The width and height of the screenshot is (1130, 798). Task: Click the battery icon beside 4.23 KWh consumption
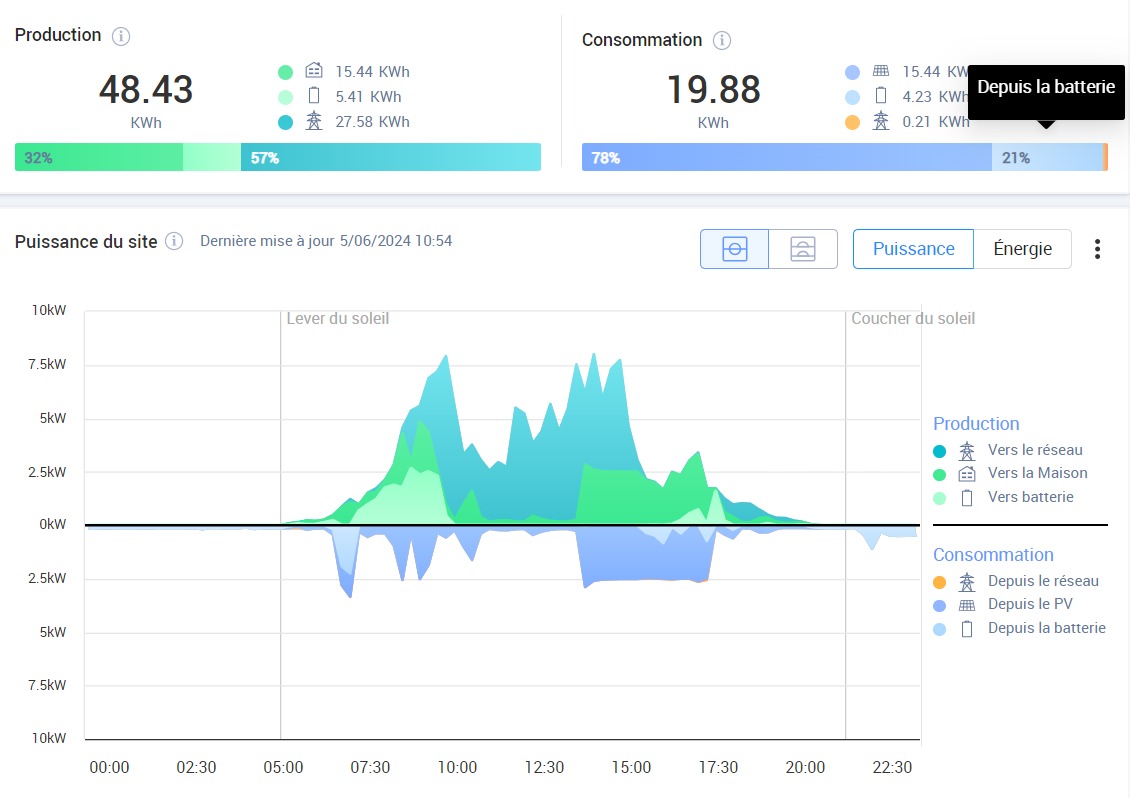(881, 96)
